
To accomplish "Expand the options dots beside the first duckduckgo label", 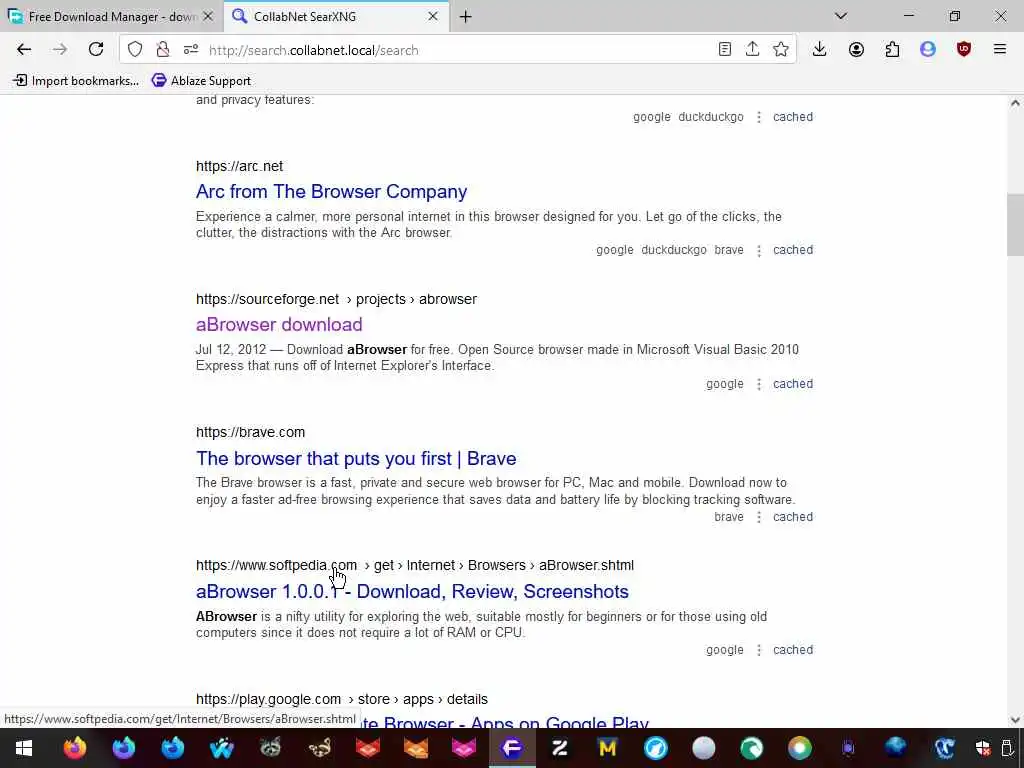I will point(758,118).
